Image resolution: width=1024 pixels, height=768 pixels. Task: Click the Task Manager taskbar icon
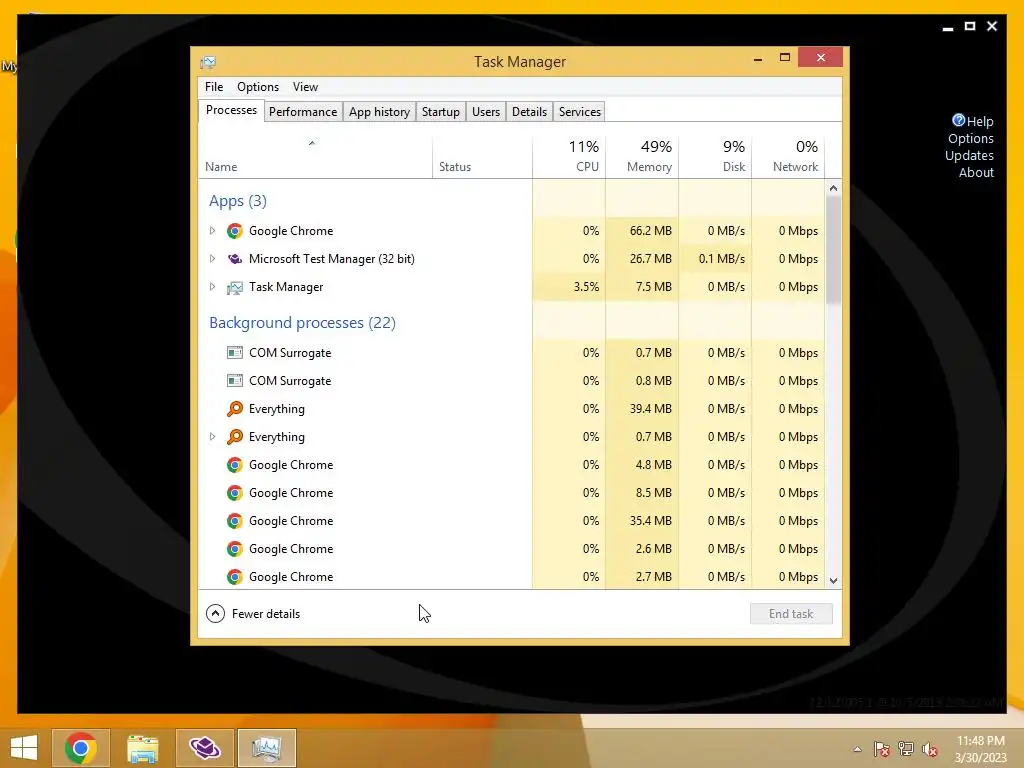pyautogui.click(x=266, y=748)
